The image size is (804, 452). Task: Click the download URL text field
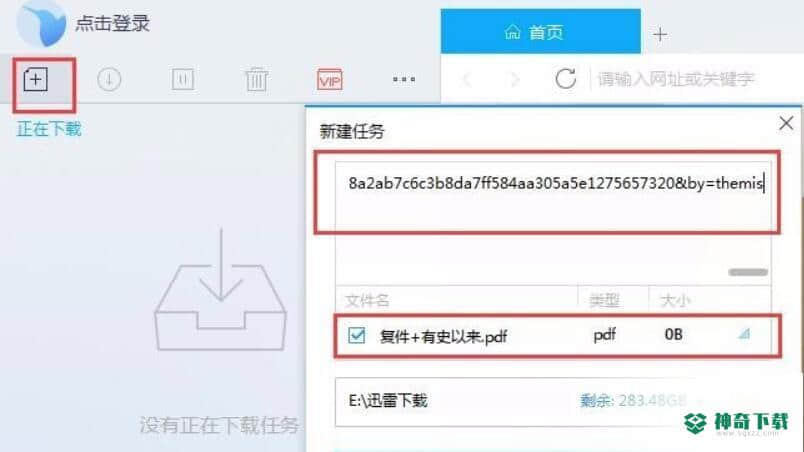click(x=553, y=195)
